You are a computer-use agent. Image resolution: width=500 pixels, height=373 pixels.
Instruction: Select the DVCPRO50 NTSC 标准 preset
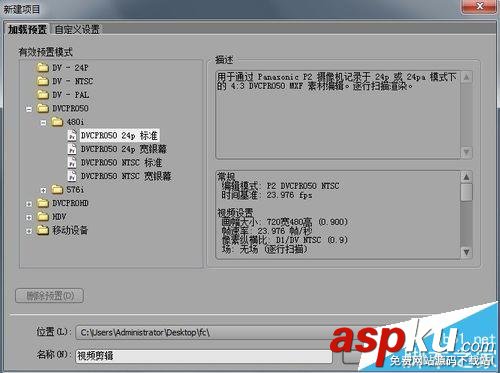coord(122,162)
